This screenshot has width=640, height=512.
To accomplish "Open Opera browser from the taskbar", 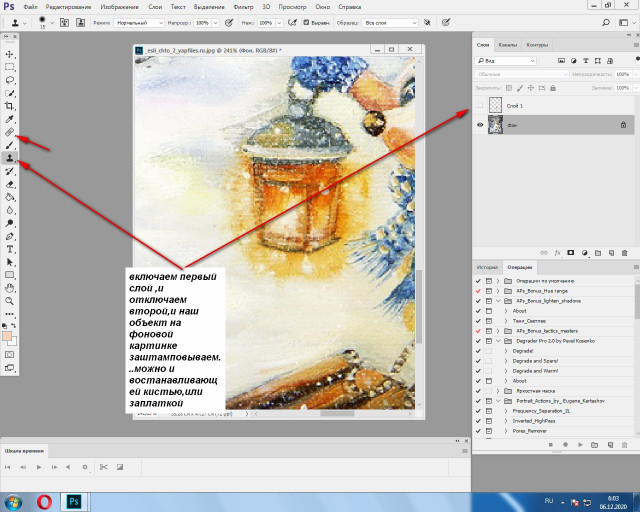I will point(43,500).
